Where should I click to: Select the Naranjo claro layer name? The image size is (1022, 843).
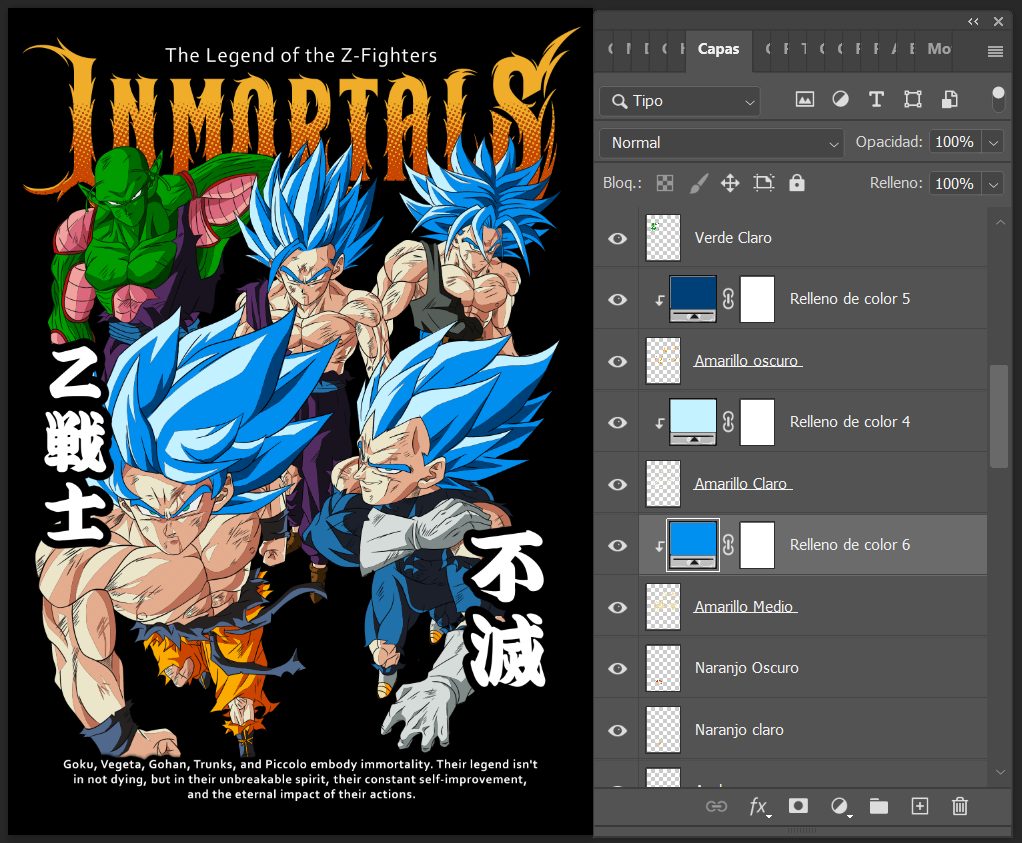[739, 730]
